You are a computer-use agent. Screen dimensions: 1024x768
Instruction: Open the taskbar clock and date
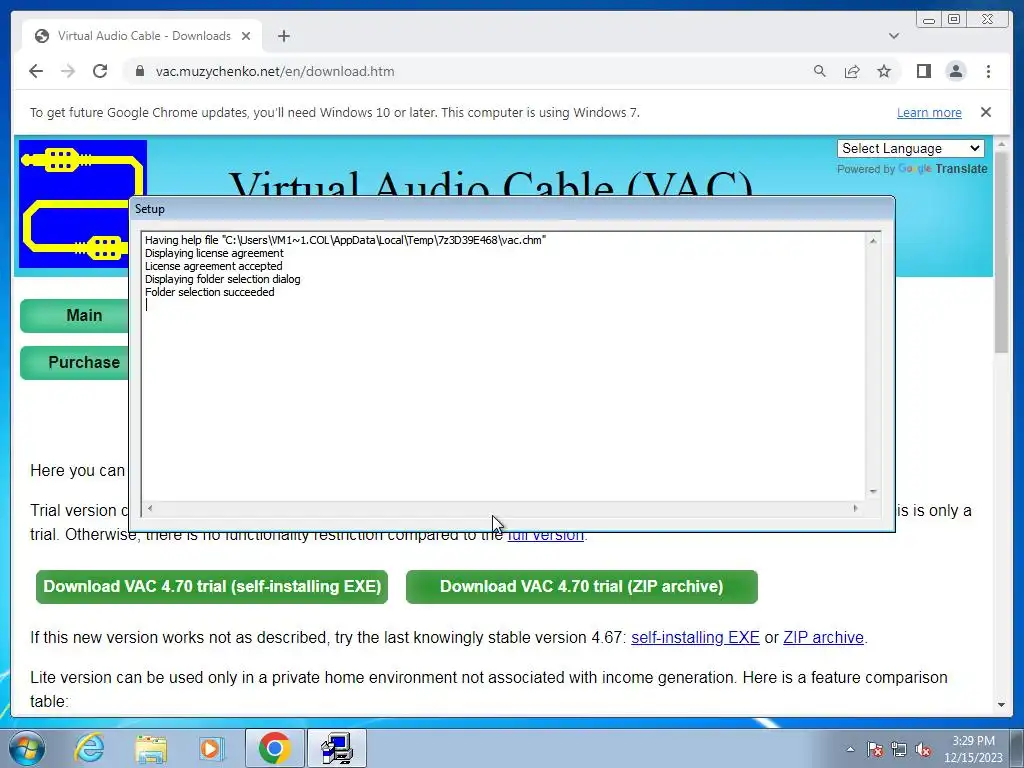pos(973,749)
